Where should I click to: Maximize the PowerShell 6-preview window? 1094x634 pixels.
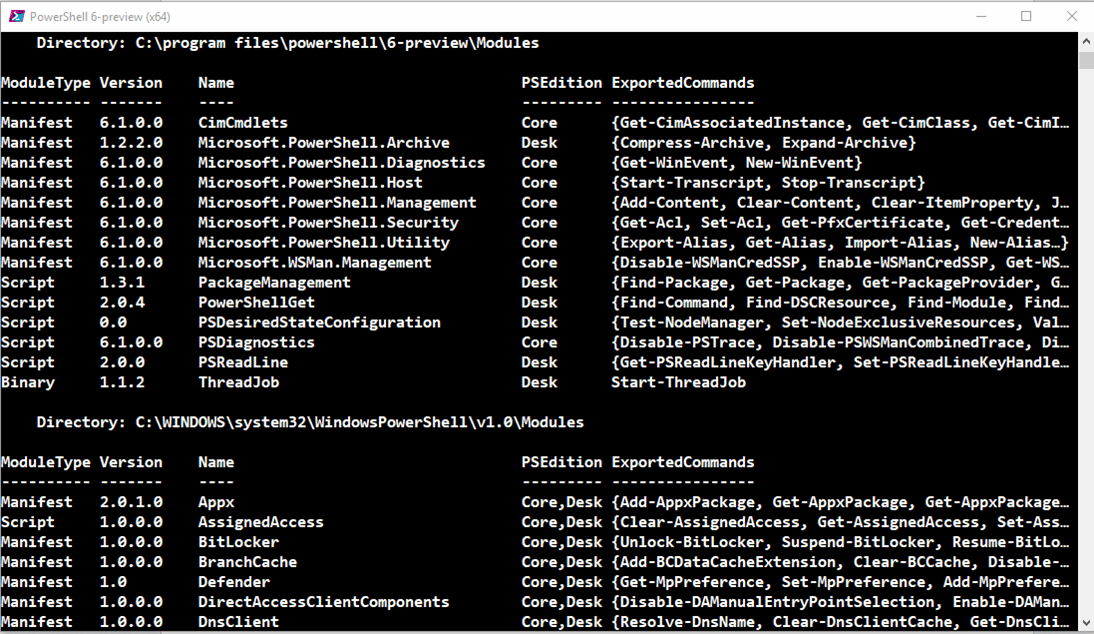pos(1026,16)
